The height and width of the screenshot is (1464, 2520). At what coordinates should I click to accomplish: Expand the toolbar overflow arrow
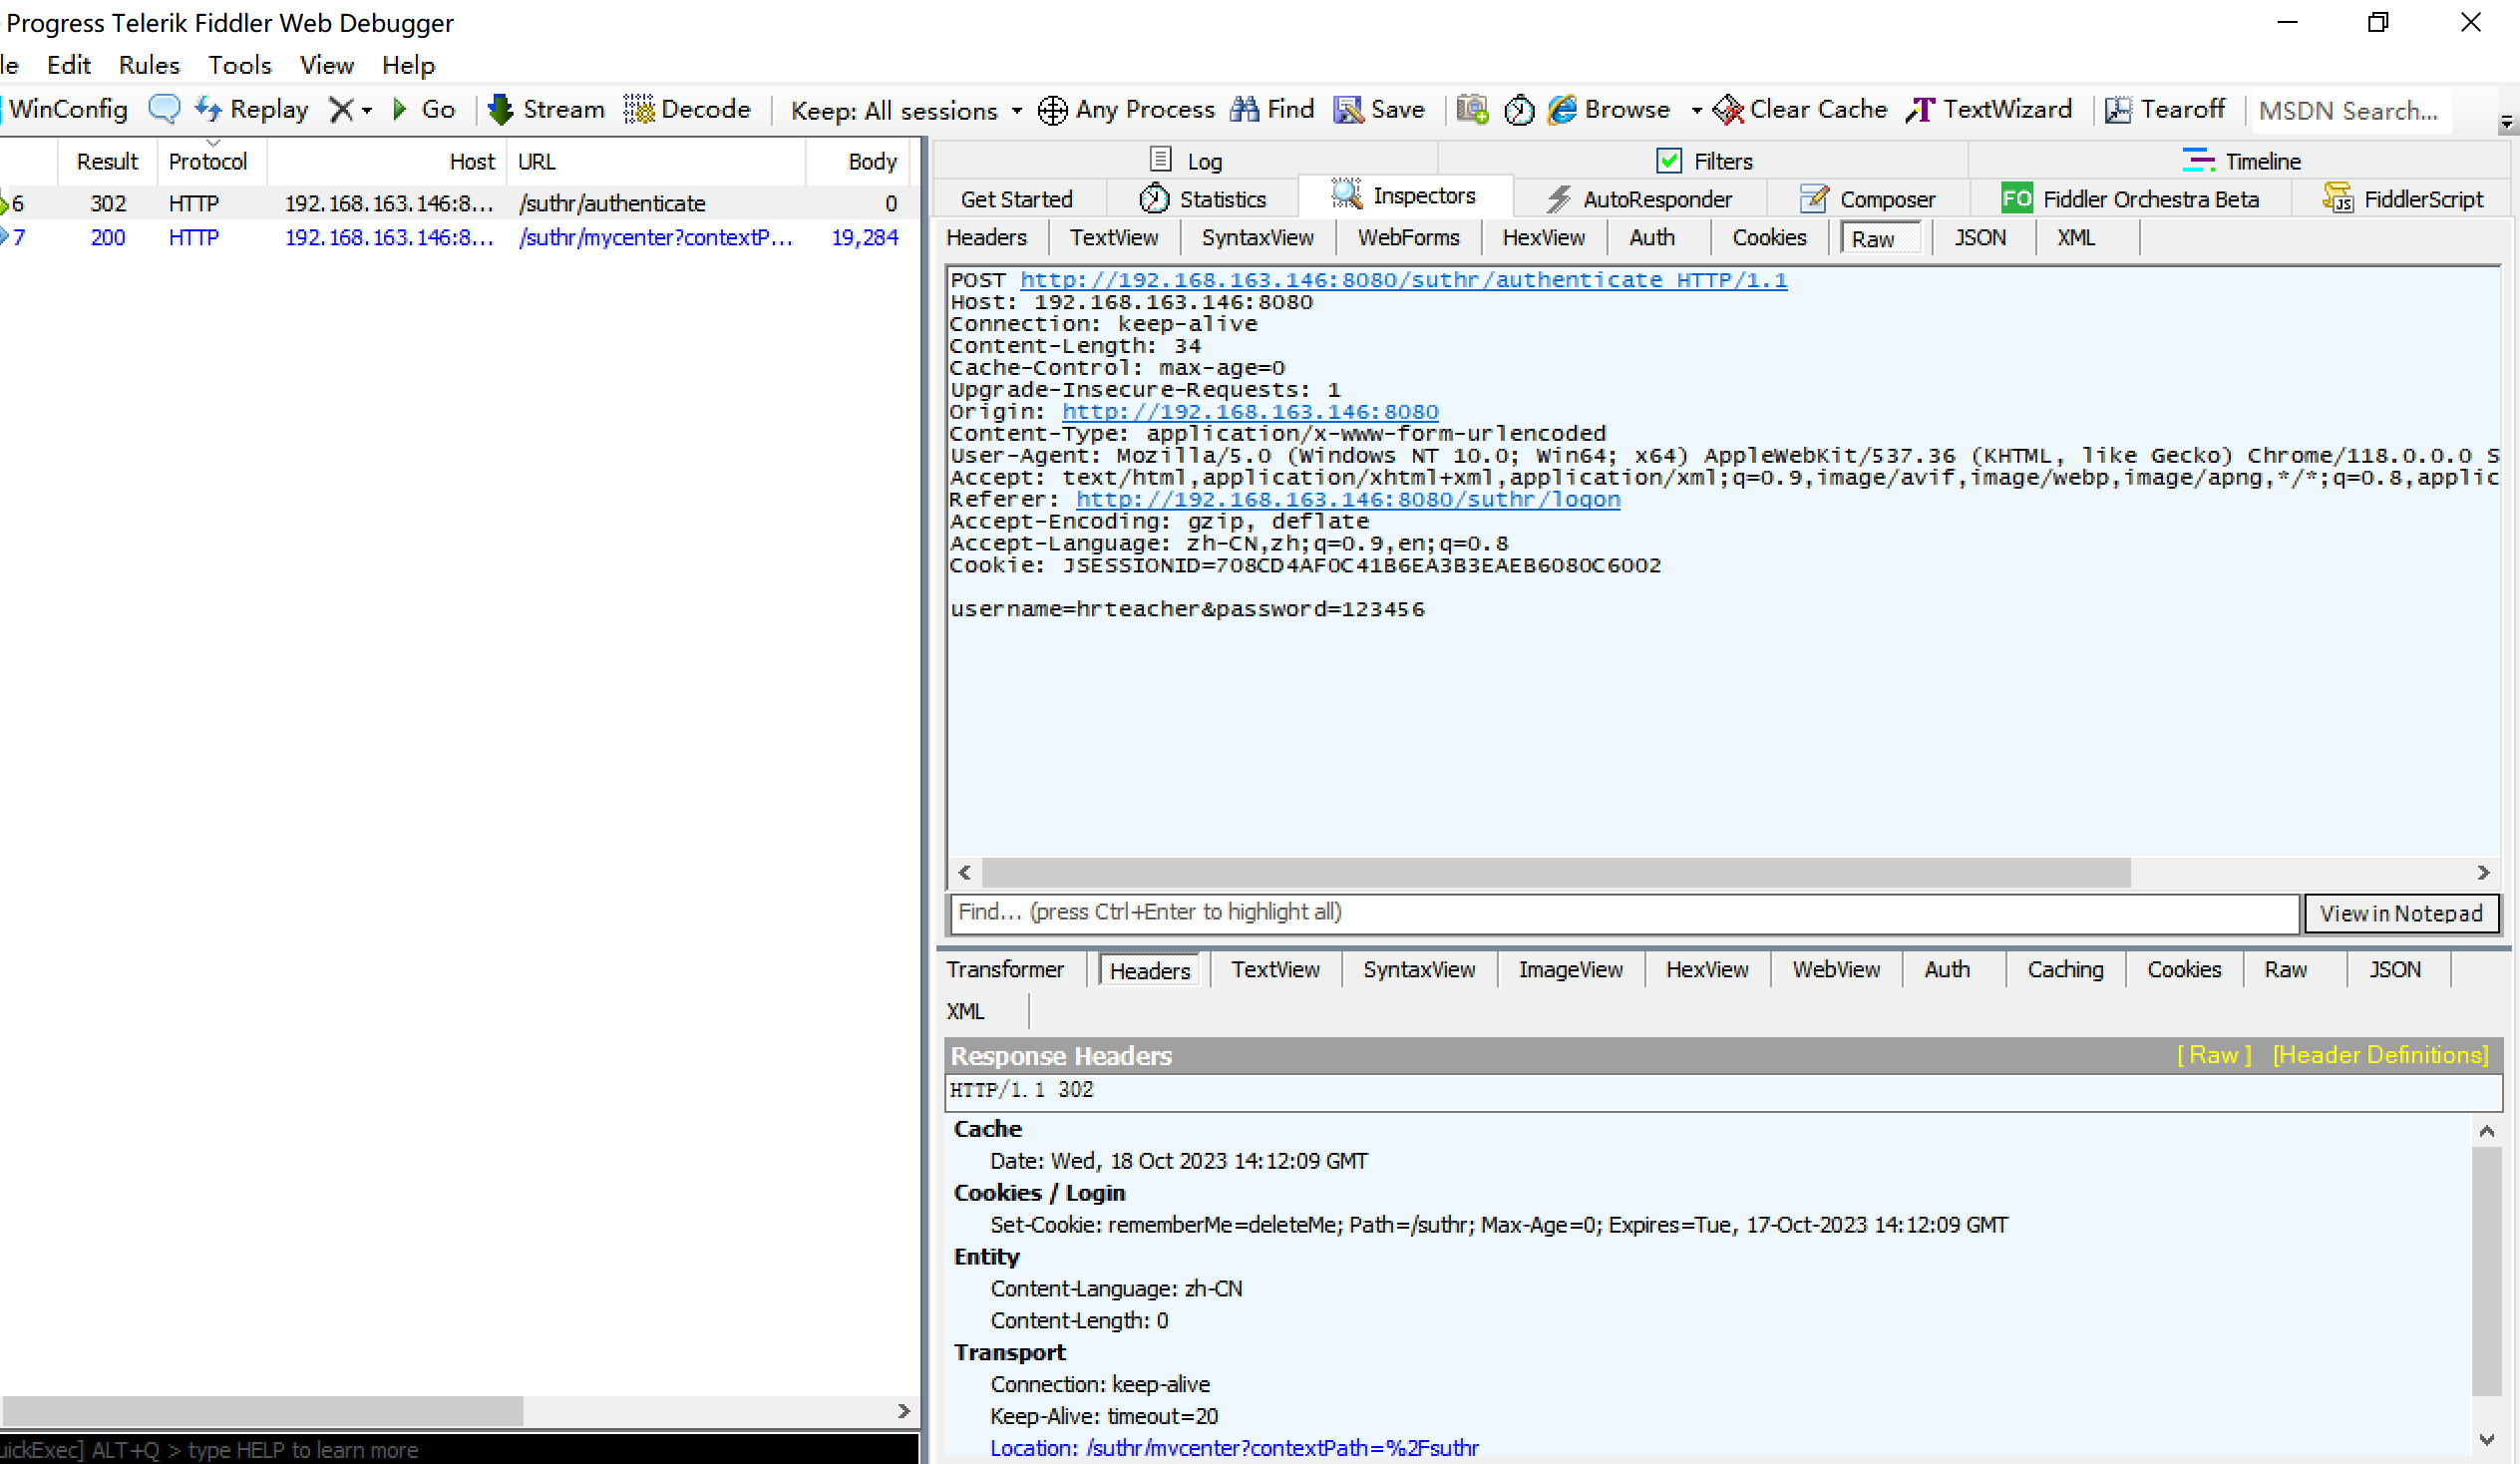pyautogui.click(x=2507, y=123)
